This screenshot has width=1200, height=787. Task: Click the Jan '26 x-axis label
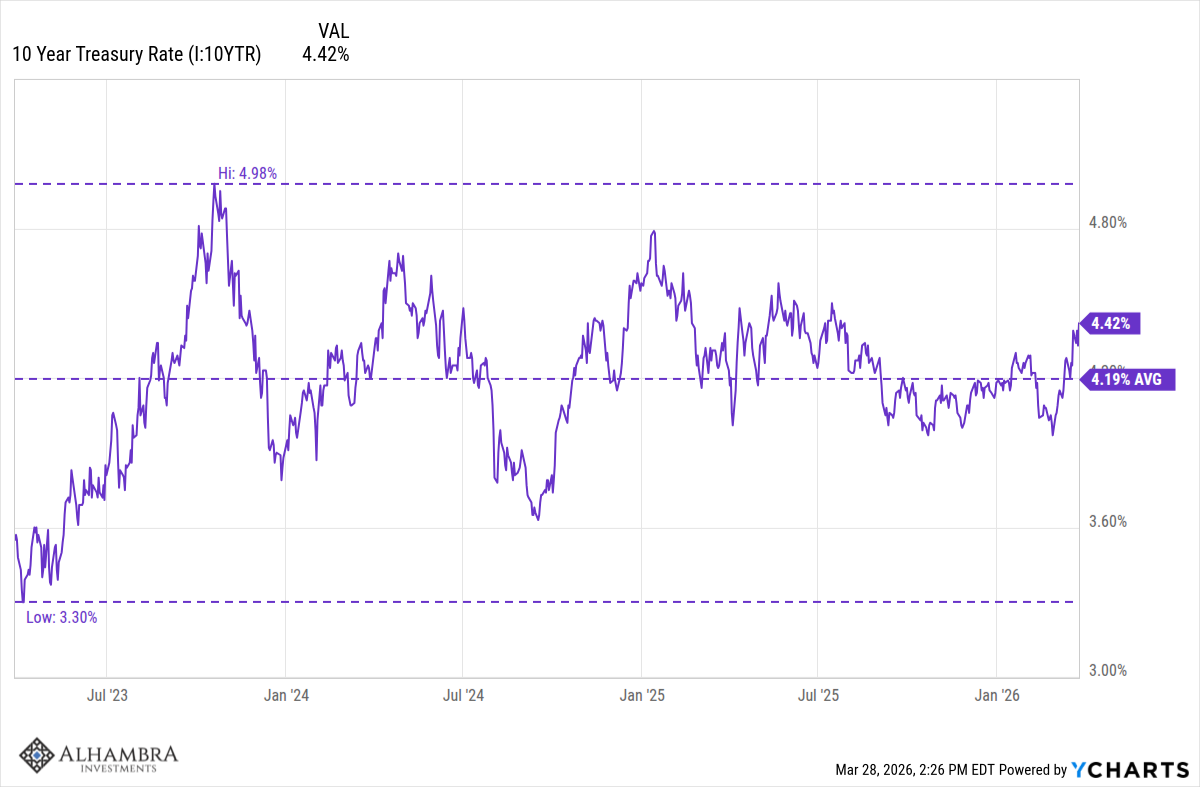pos(997,694)
